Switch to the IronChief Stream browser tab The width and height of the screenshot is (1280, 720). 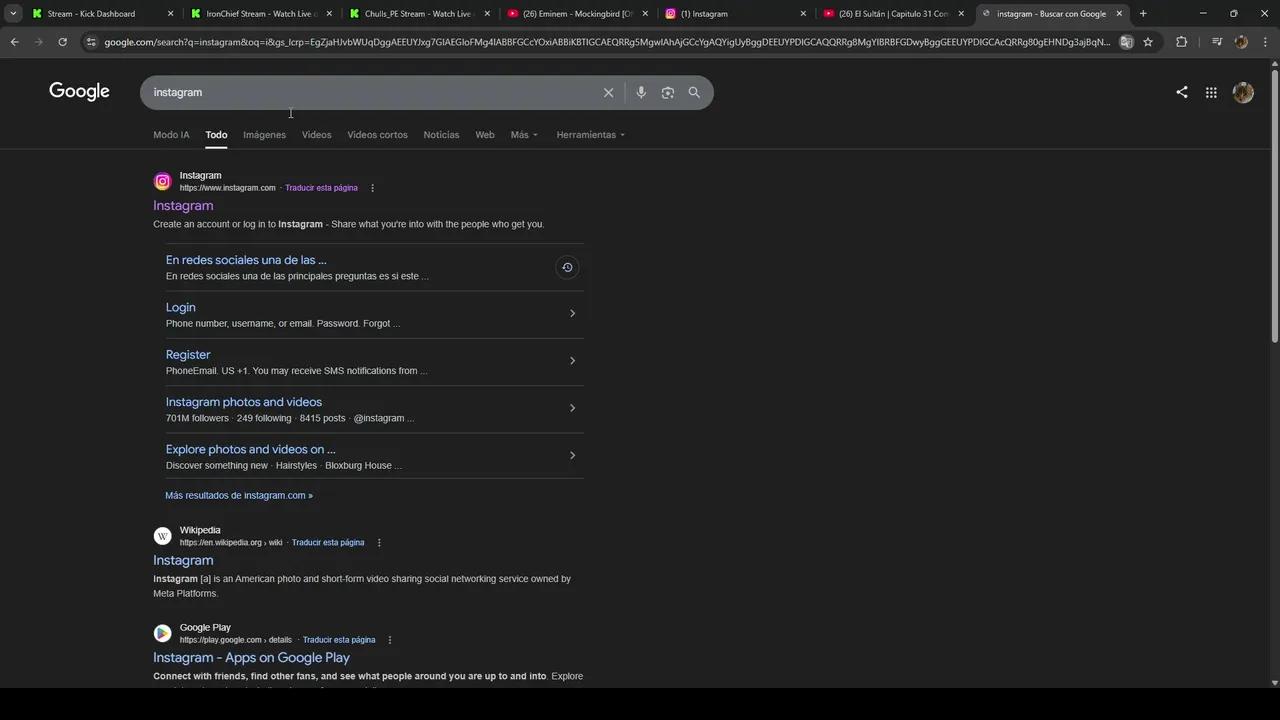[260, 14]
